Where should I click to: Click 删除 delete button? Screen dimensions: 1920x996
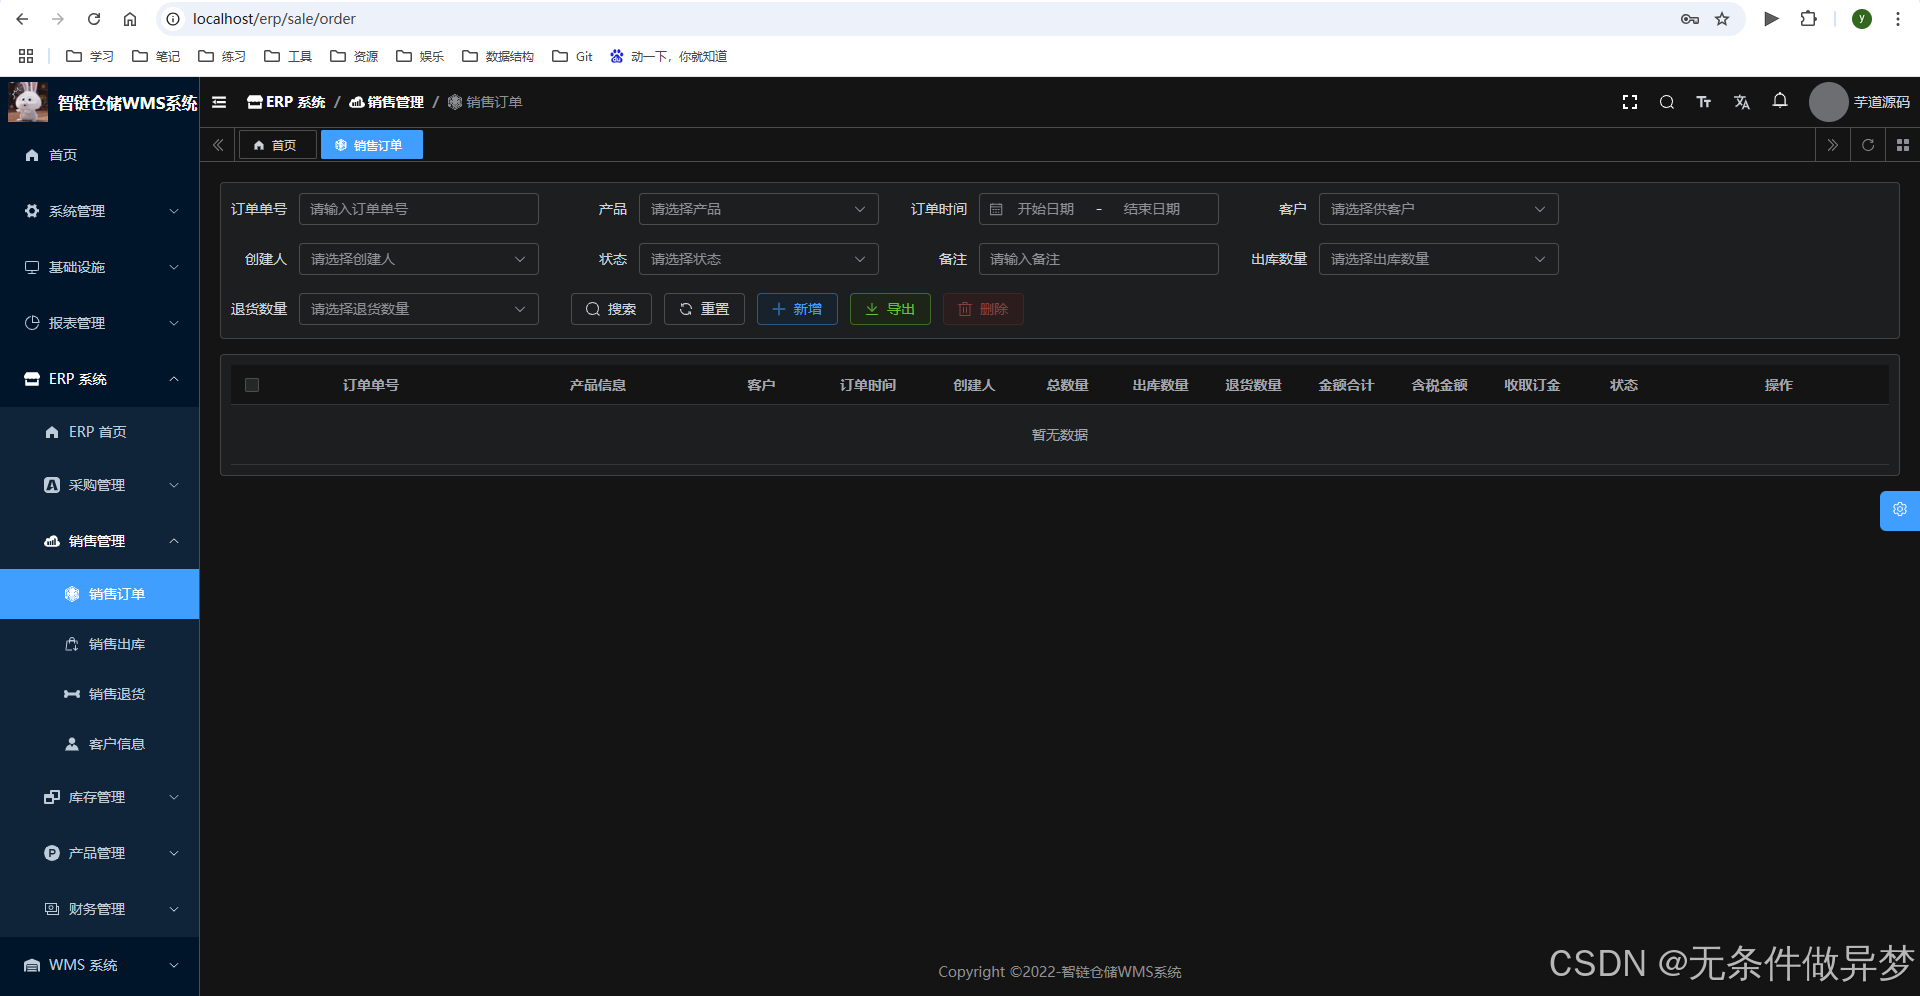(x=983, y=309)
